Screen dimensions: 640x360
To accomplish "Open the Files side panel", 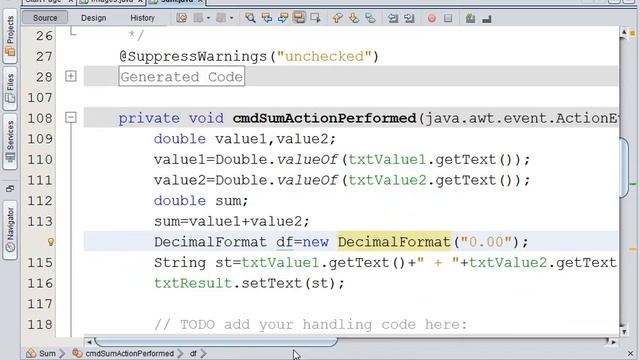I will pos(10,89).
